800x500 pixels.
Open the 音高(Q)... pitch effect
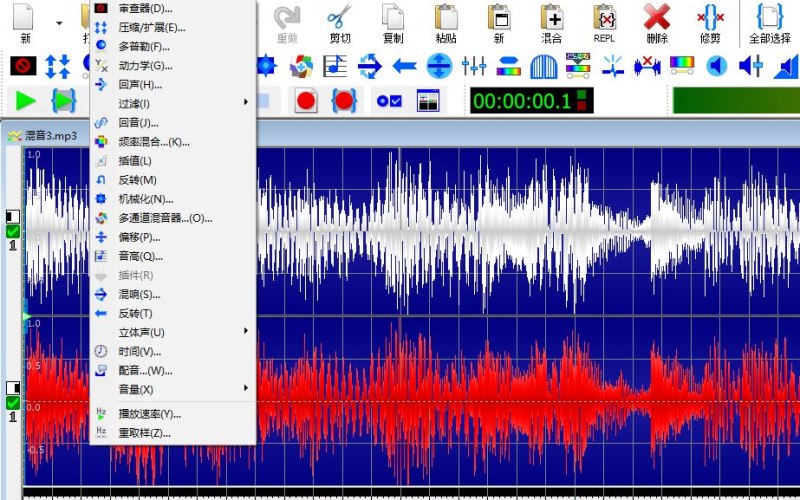click(172, 256)
